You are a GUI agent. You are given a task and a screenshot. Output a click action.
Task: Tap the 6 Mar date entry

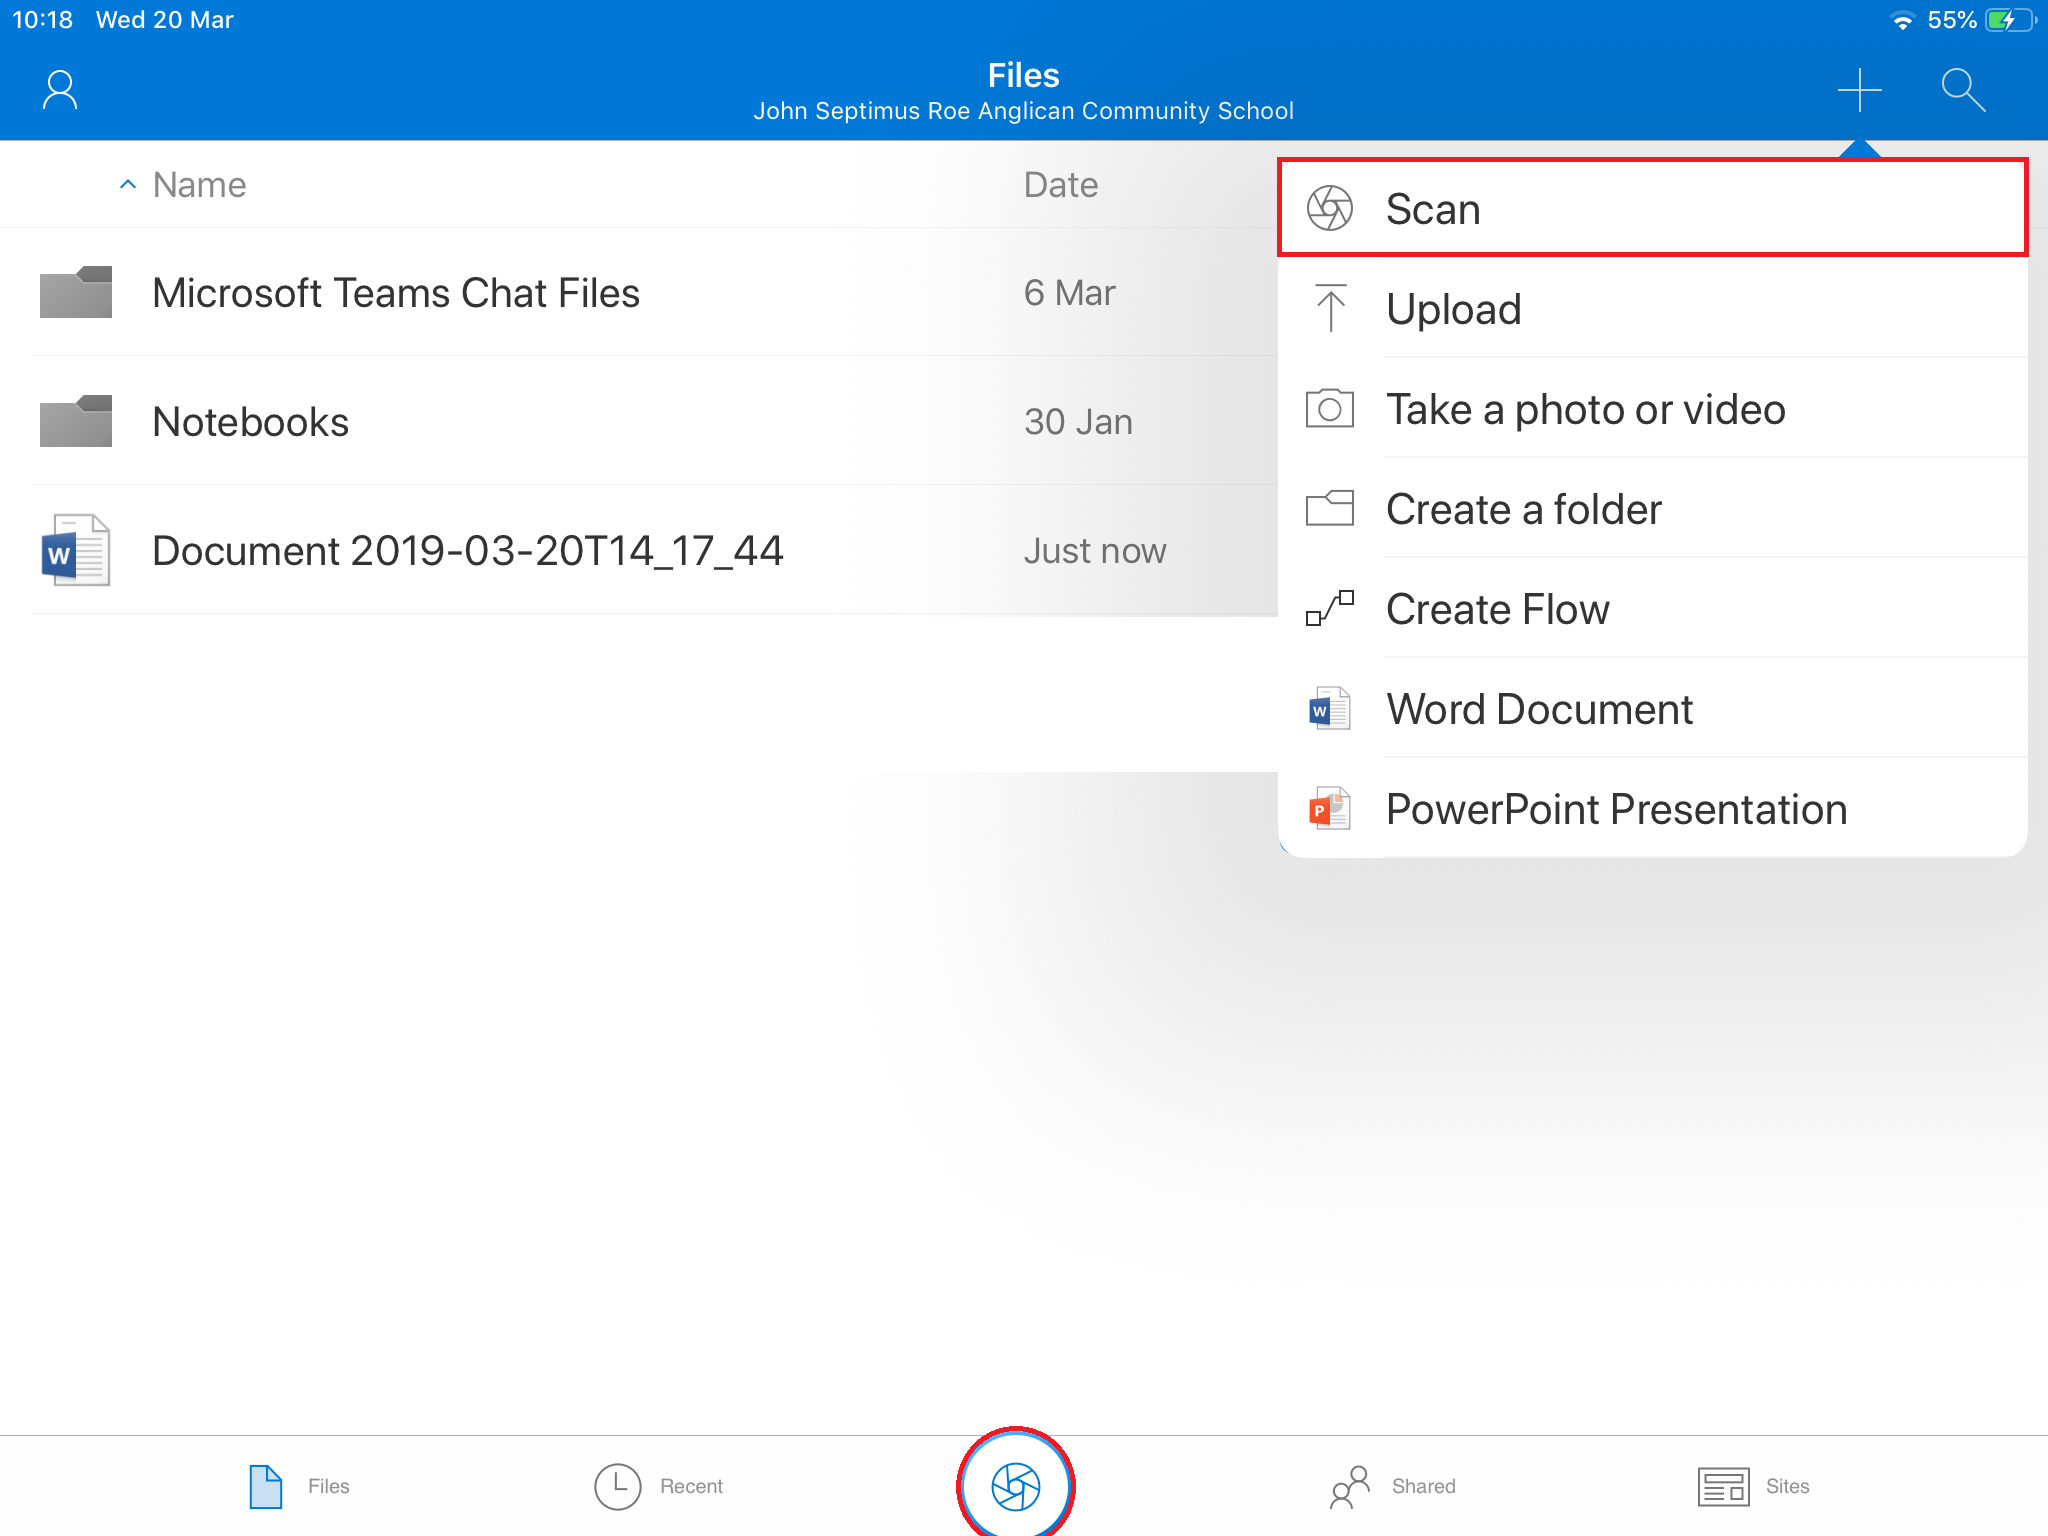coord(1068,293)
